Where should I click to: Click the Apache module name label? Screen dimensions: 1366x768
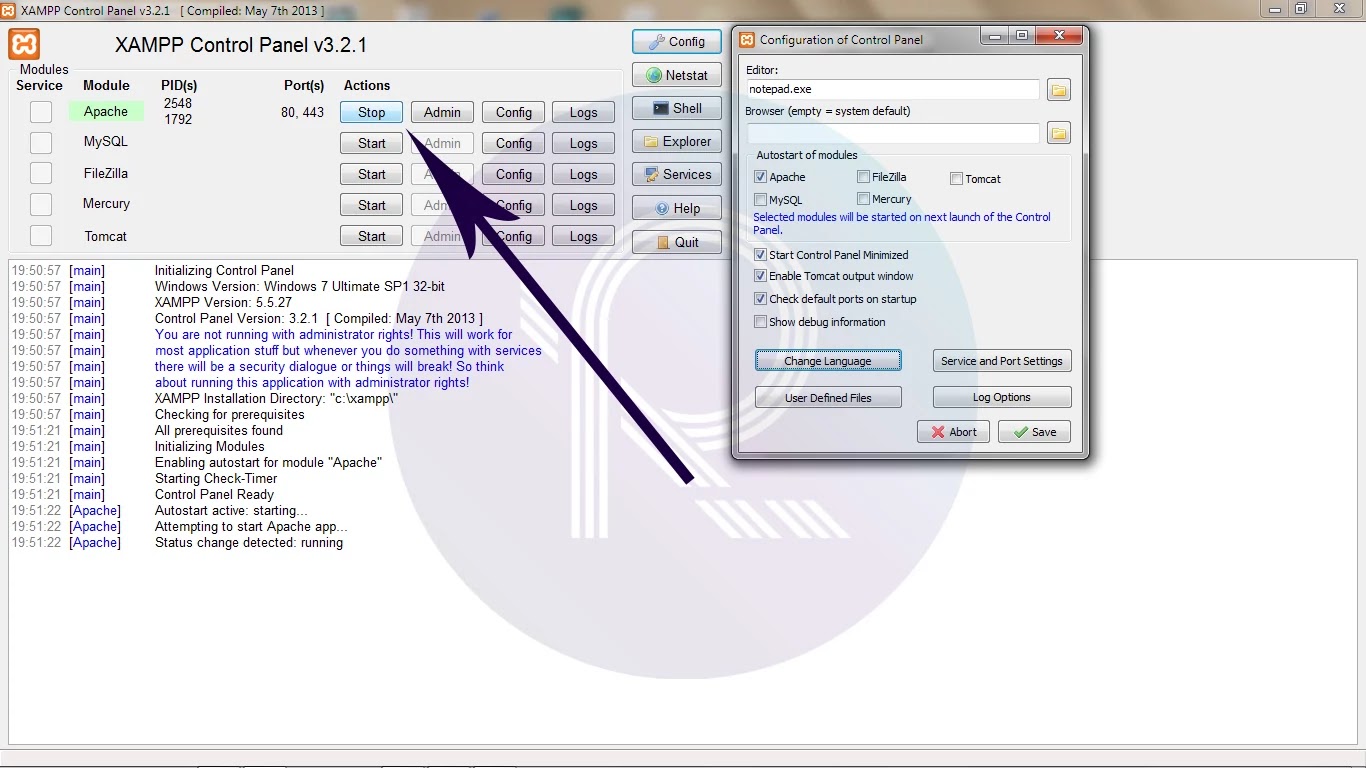pos(106,112)
